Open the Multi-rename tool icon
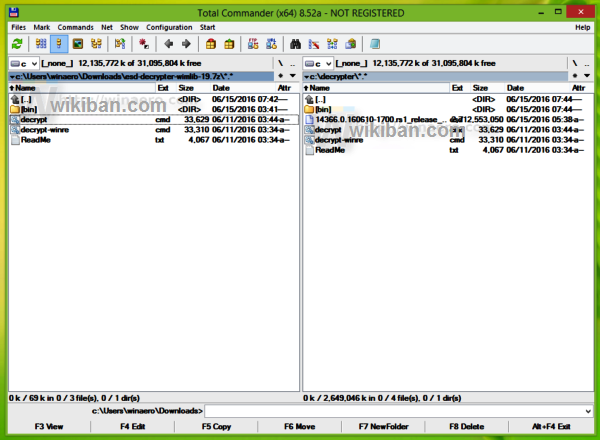Screen dimensions: 600x440 [314, 44]
